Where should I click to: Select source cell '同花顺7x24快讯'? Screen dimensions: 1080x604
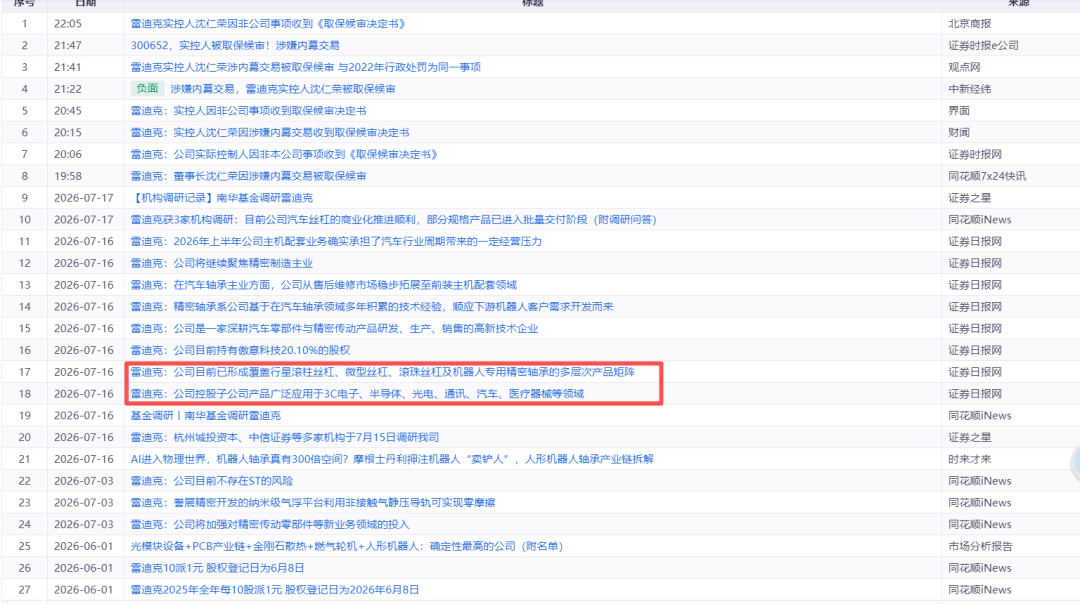pos(987,176)
